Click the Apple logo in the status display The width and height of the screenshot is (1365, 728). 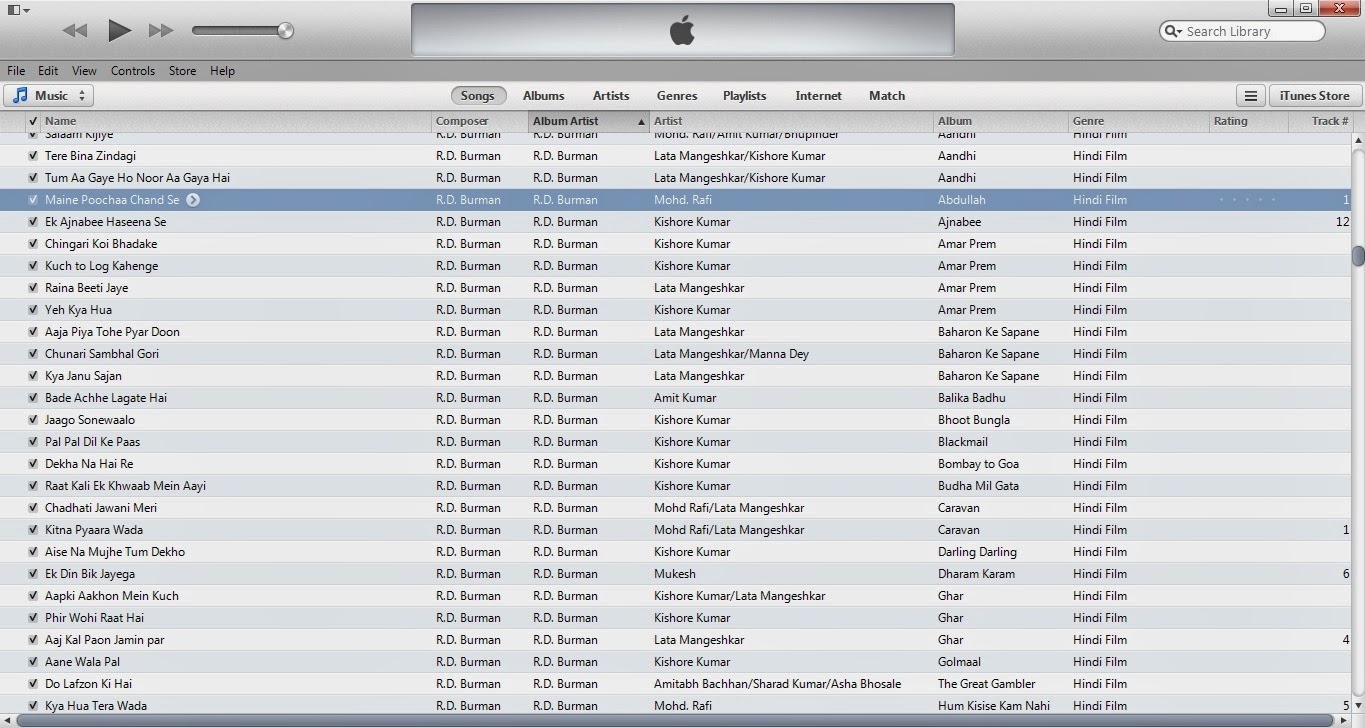click(x=682, y=30)
